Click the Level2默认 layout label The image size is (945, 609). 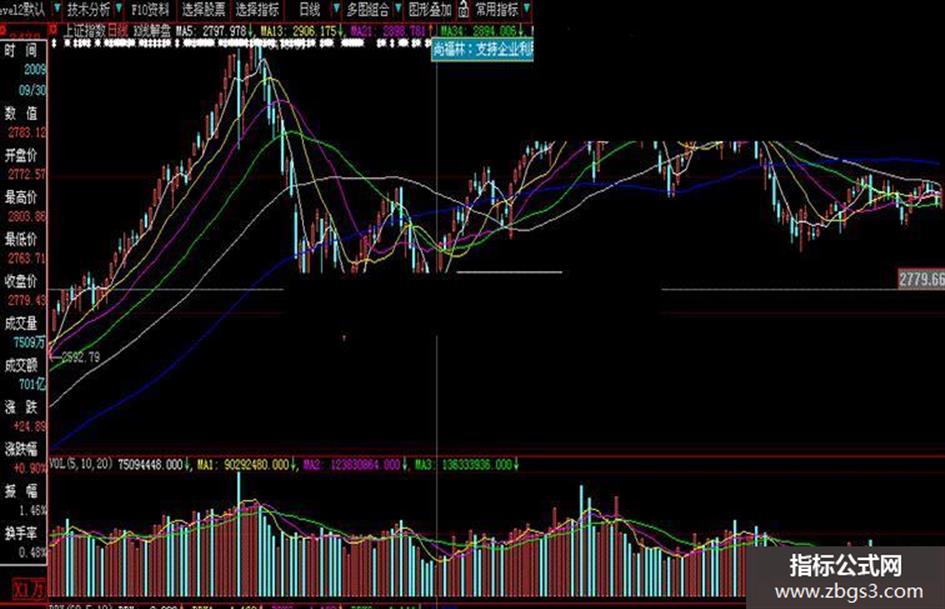click(x=23, y=9)
